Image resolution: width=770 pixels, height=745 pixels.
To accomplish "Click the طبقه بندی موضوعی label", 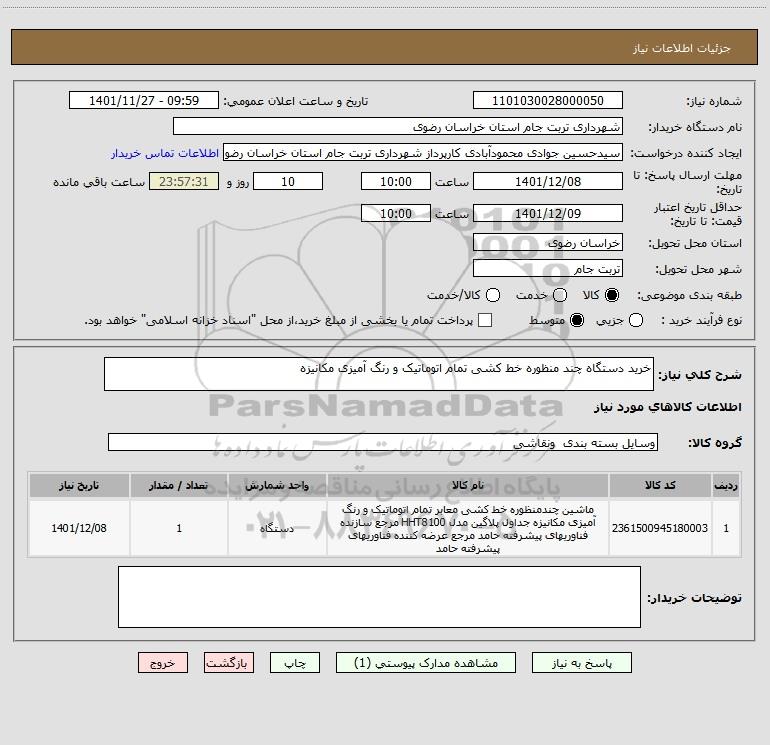I will [x=689, y=295].
